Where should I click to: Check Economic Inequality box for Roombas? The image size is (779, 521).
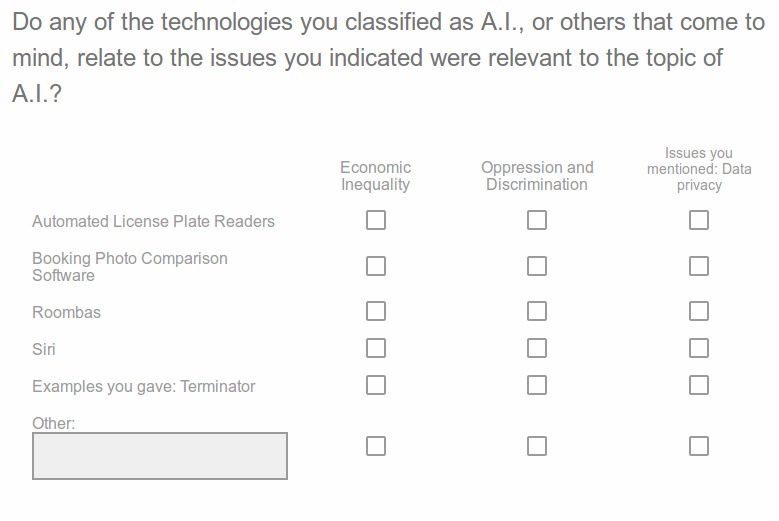tap(376, 311)
